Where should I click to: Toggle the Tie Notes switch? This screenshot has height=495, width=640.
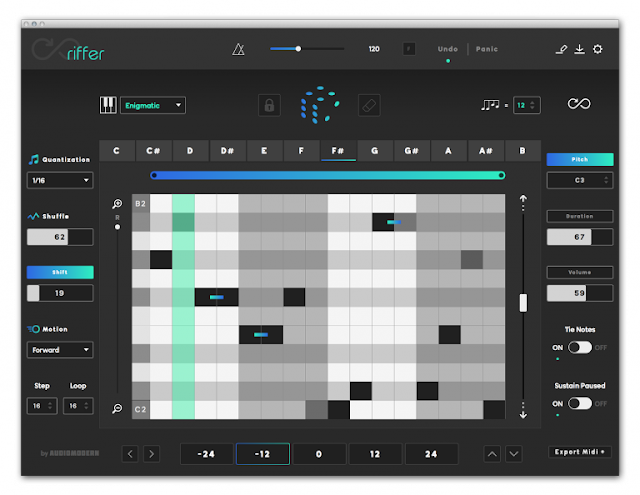click(x=580, y=347)
